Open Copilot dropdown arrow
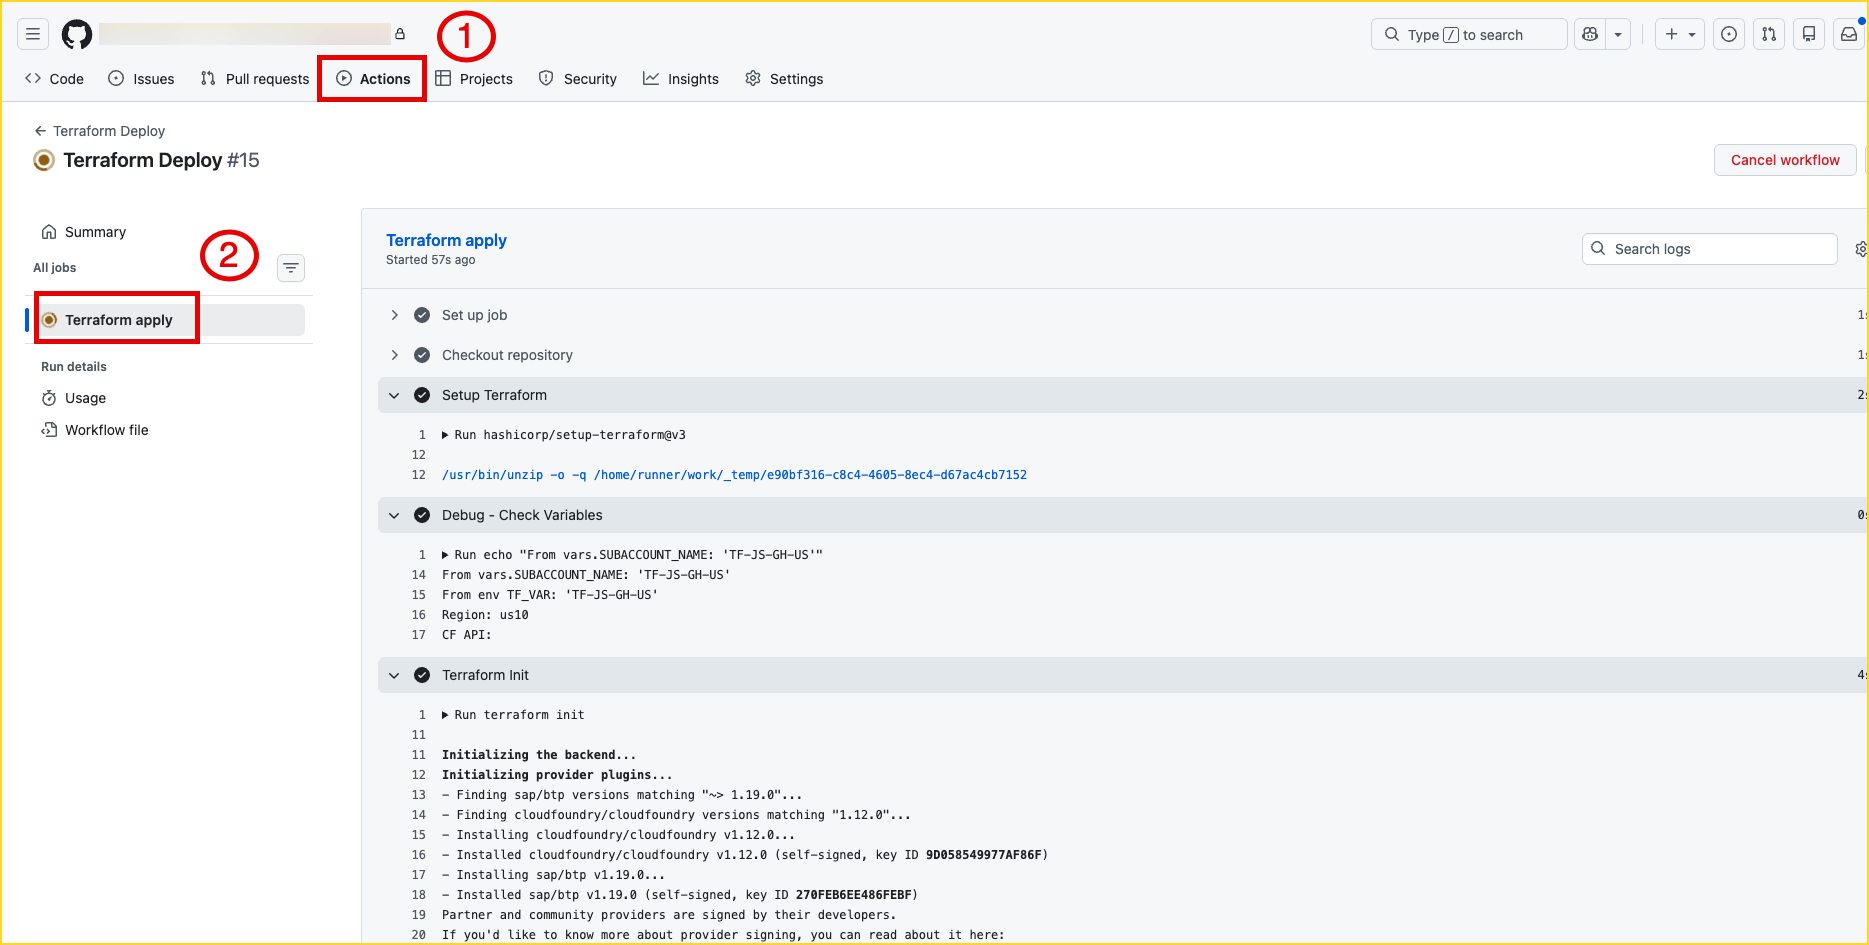This screenshot has height=945, width=1869. click(1618, 34)
